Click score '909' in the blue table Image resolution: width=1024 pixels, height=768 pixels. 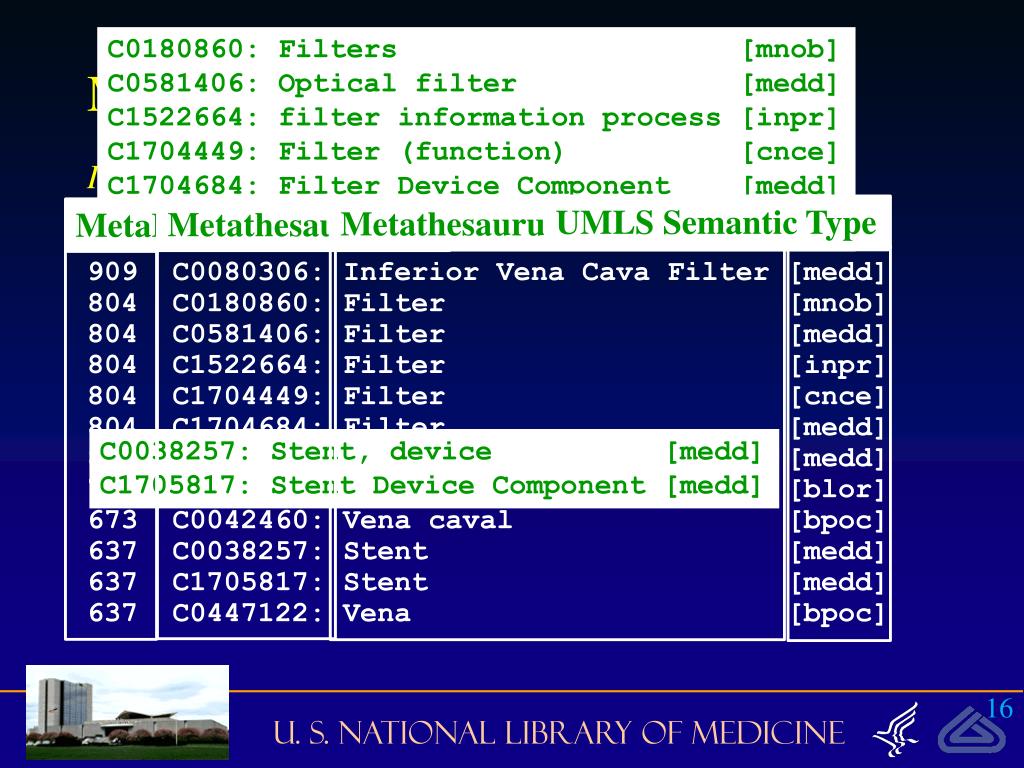113,271
